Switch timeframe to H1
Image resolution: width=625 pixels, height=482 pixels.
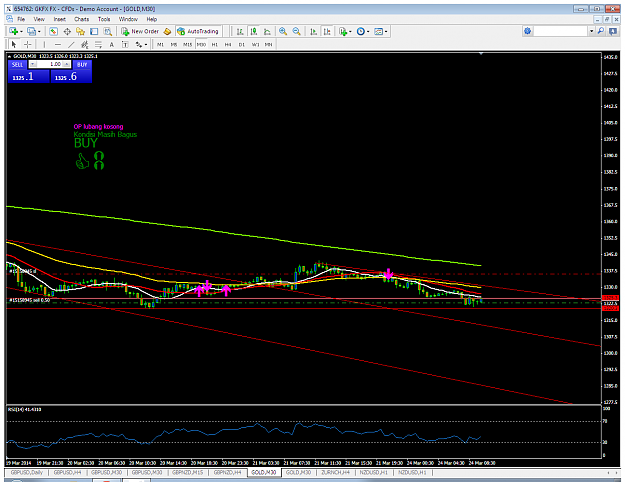pyautogui.click(x=214, y=45)
